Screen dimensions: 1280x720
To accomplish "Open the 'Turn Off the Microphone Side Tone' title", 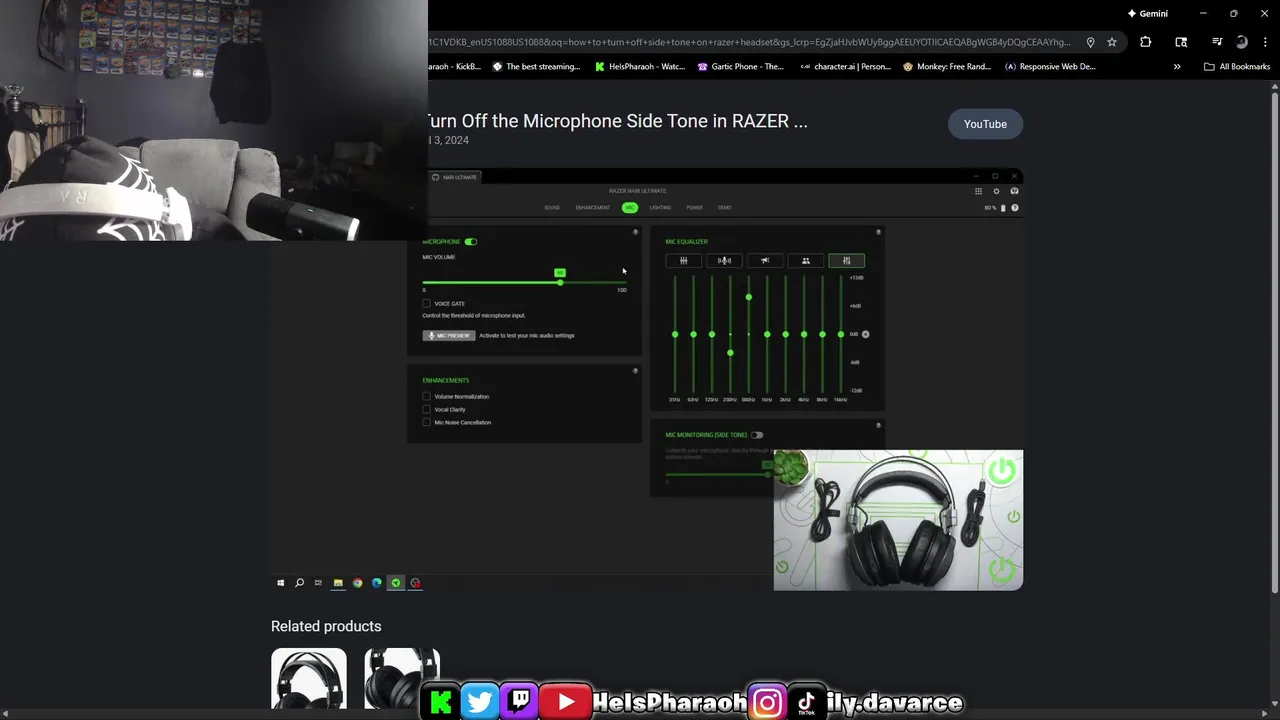I will click(617, 121).
